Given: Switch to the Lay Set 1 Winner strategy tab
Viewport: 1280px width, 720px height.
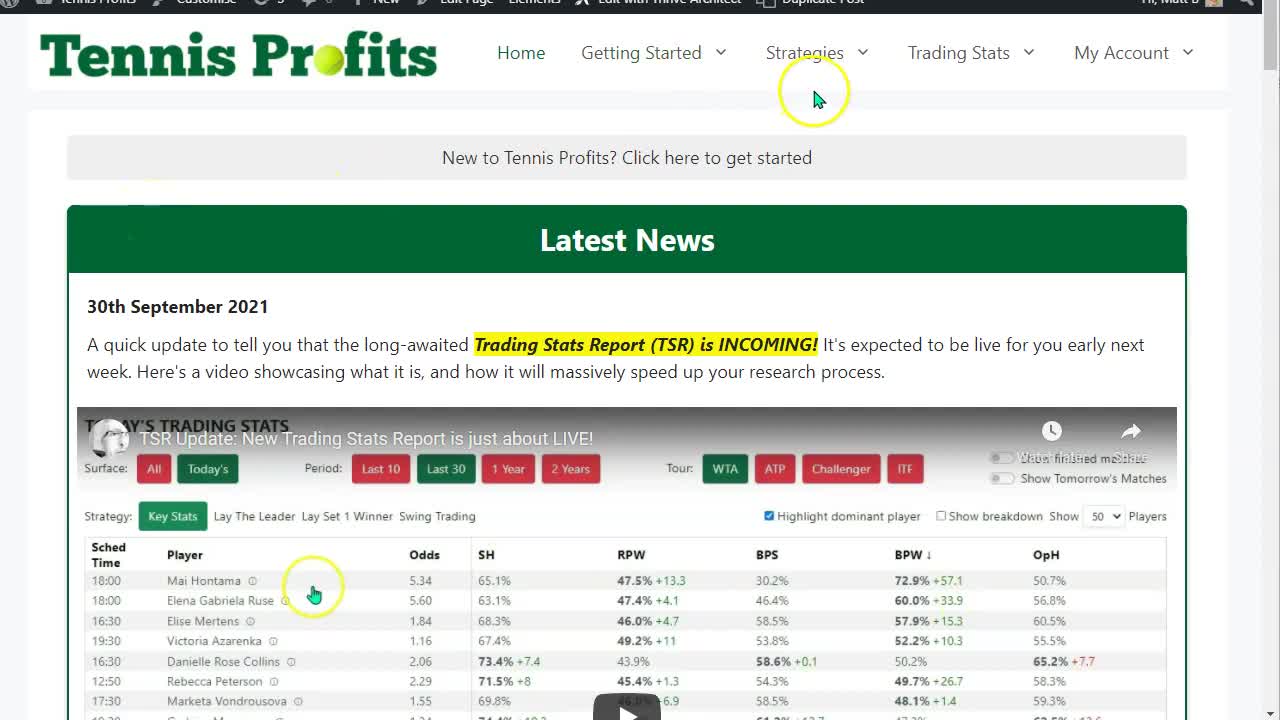Looking at the screenshot, I should point(347,517).
